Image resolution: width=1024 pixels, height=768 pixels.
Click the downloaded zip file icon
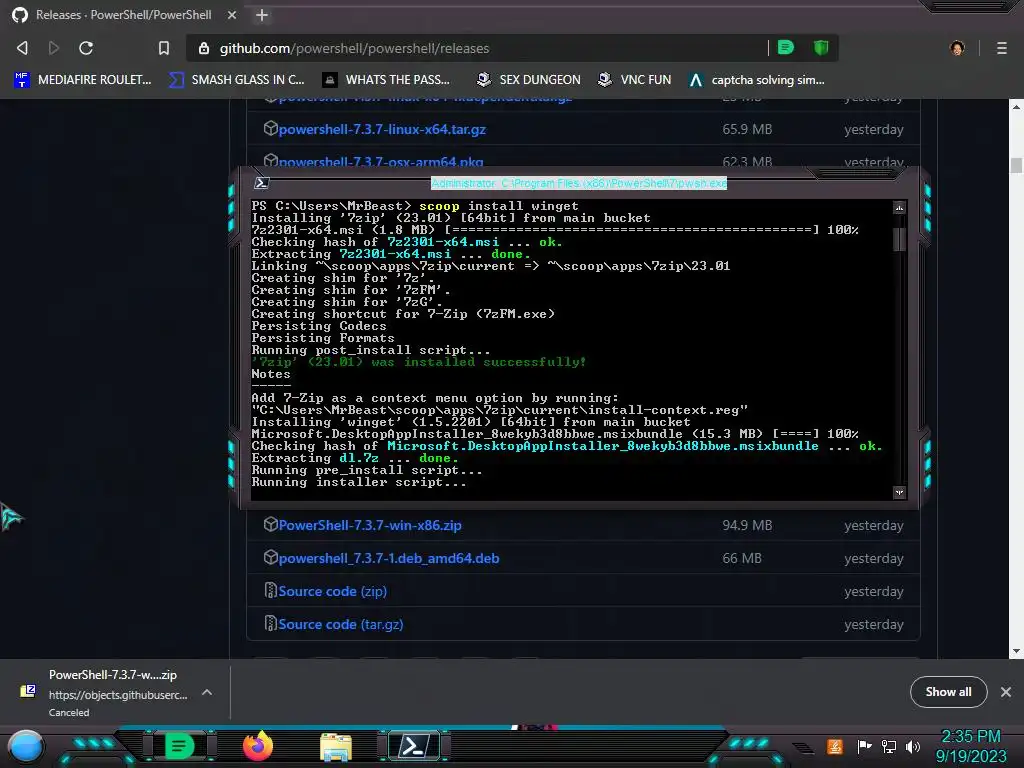pyautogui.click(x=27, y=691)
